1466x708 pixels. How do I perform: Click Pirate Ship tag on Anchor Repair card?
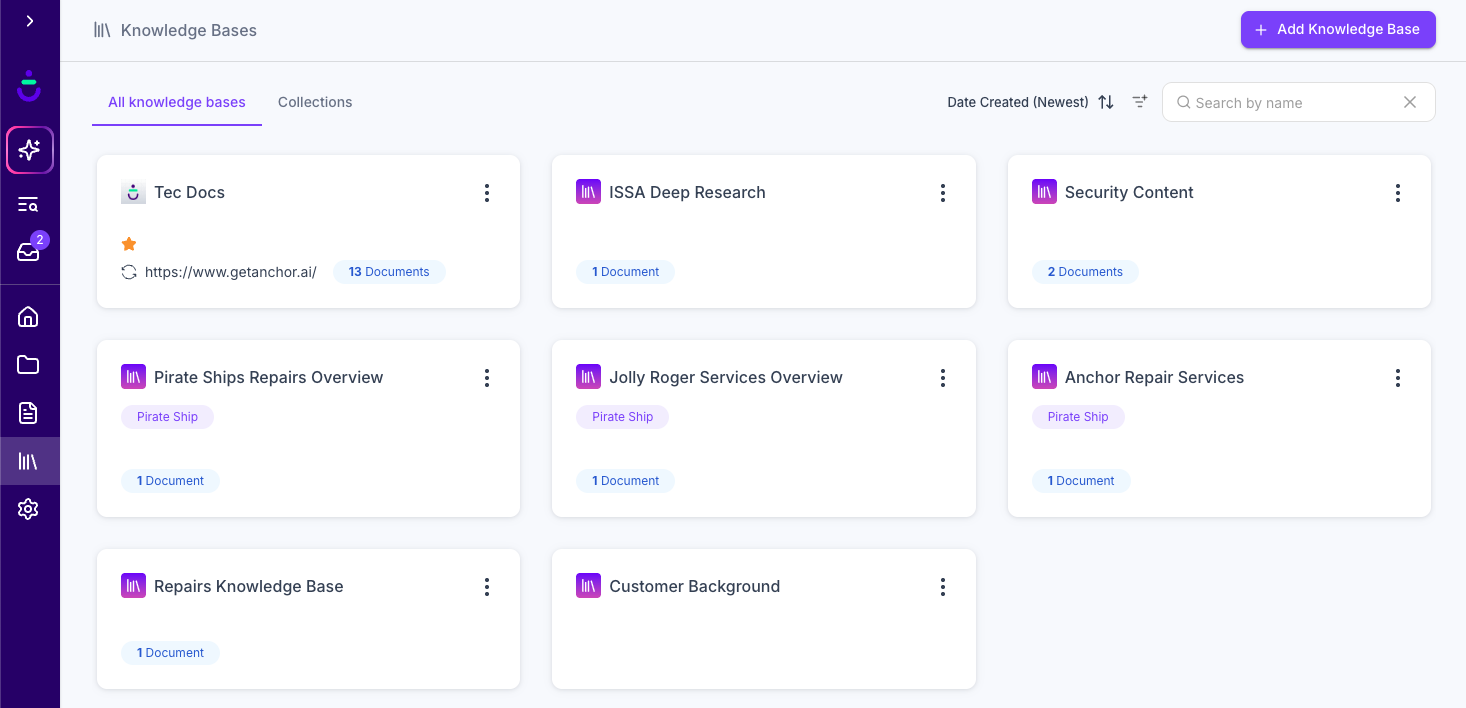[1078, 417]
